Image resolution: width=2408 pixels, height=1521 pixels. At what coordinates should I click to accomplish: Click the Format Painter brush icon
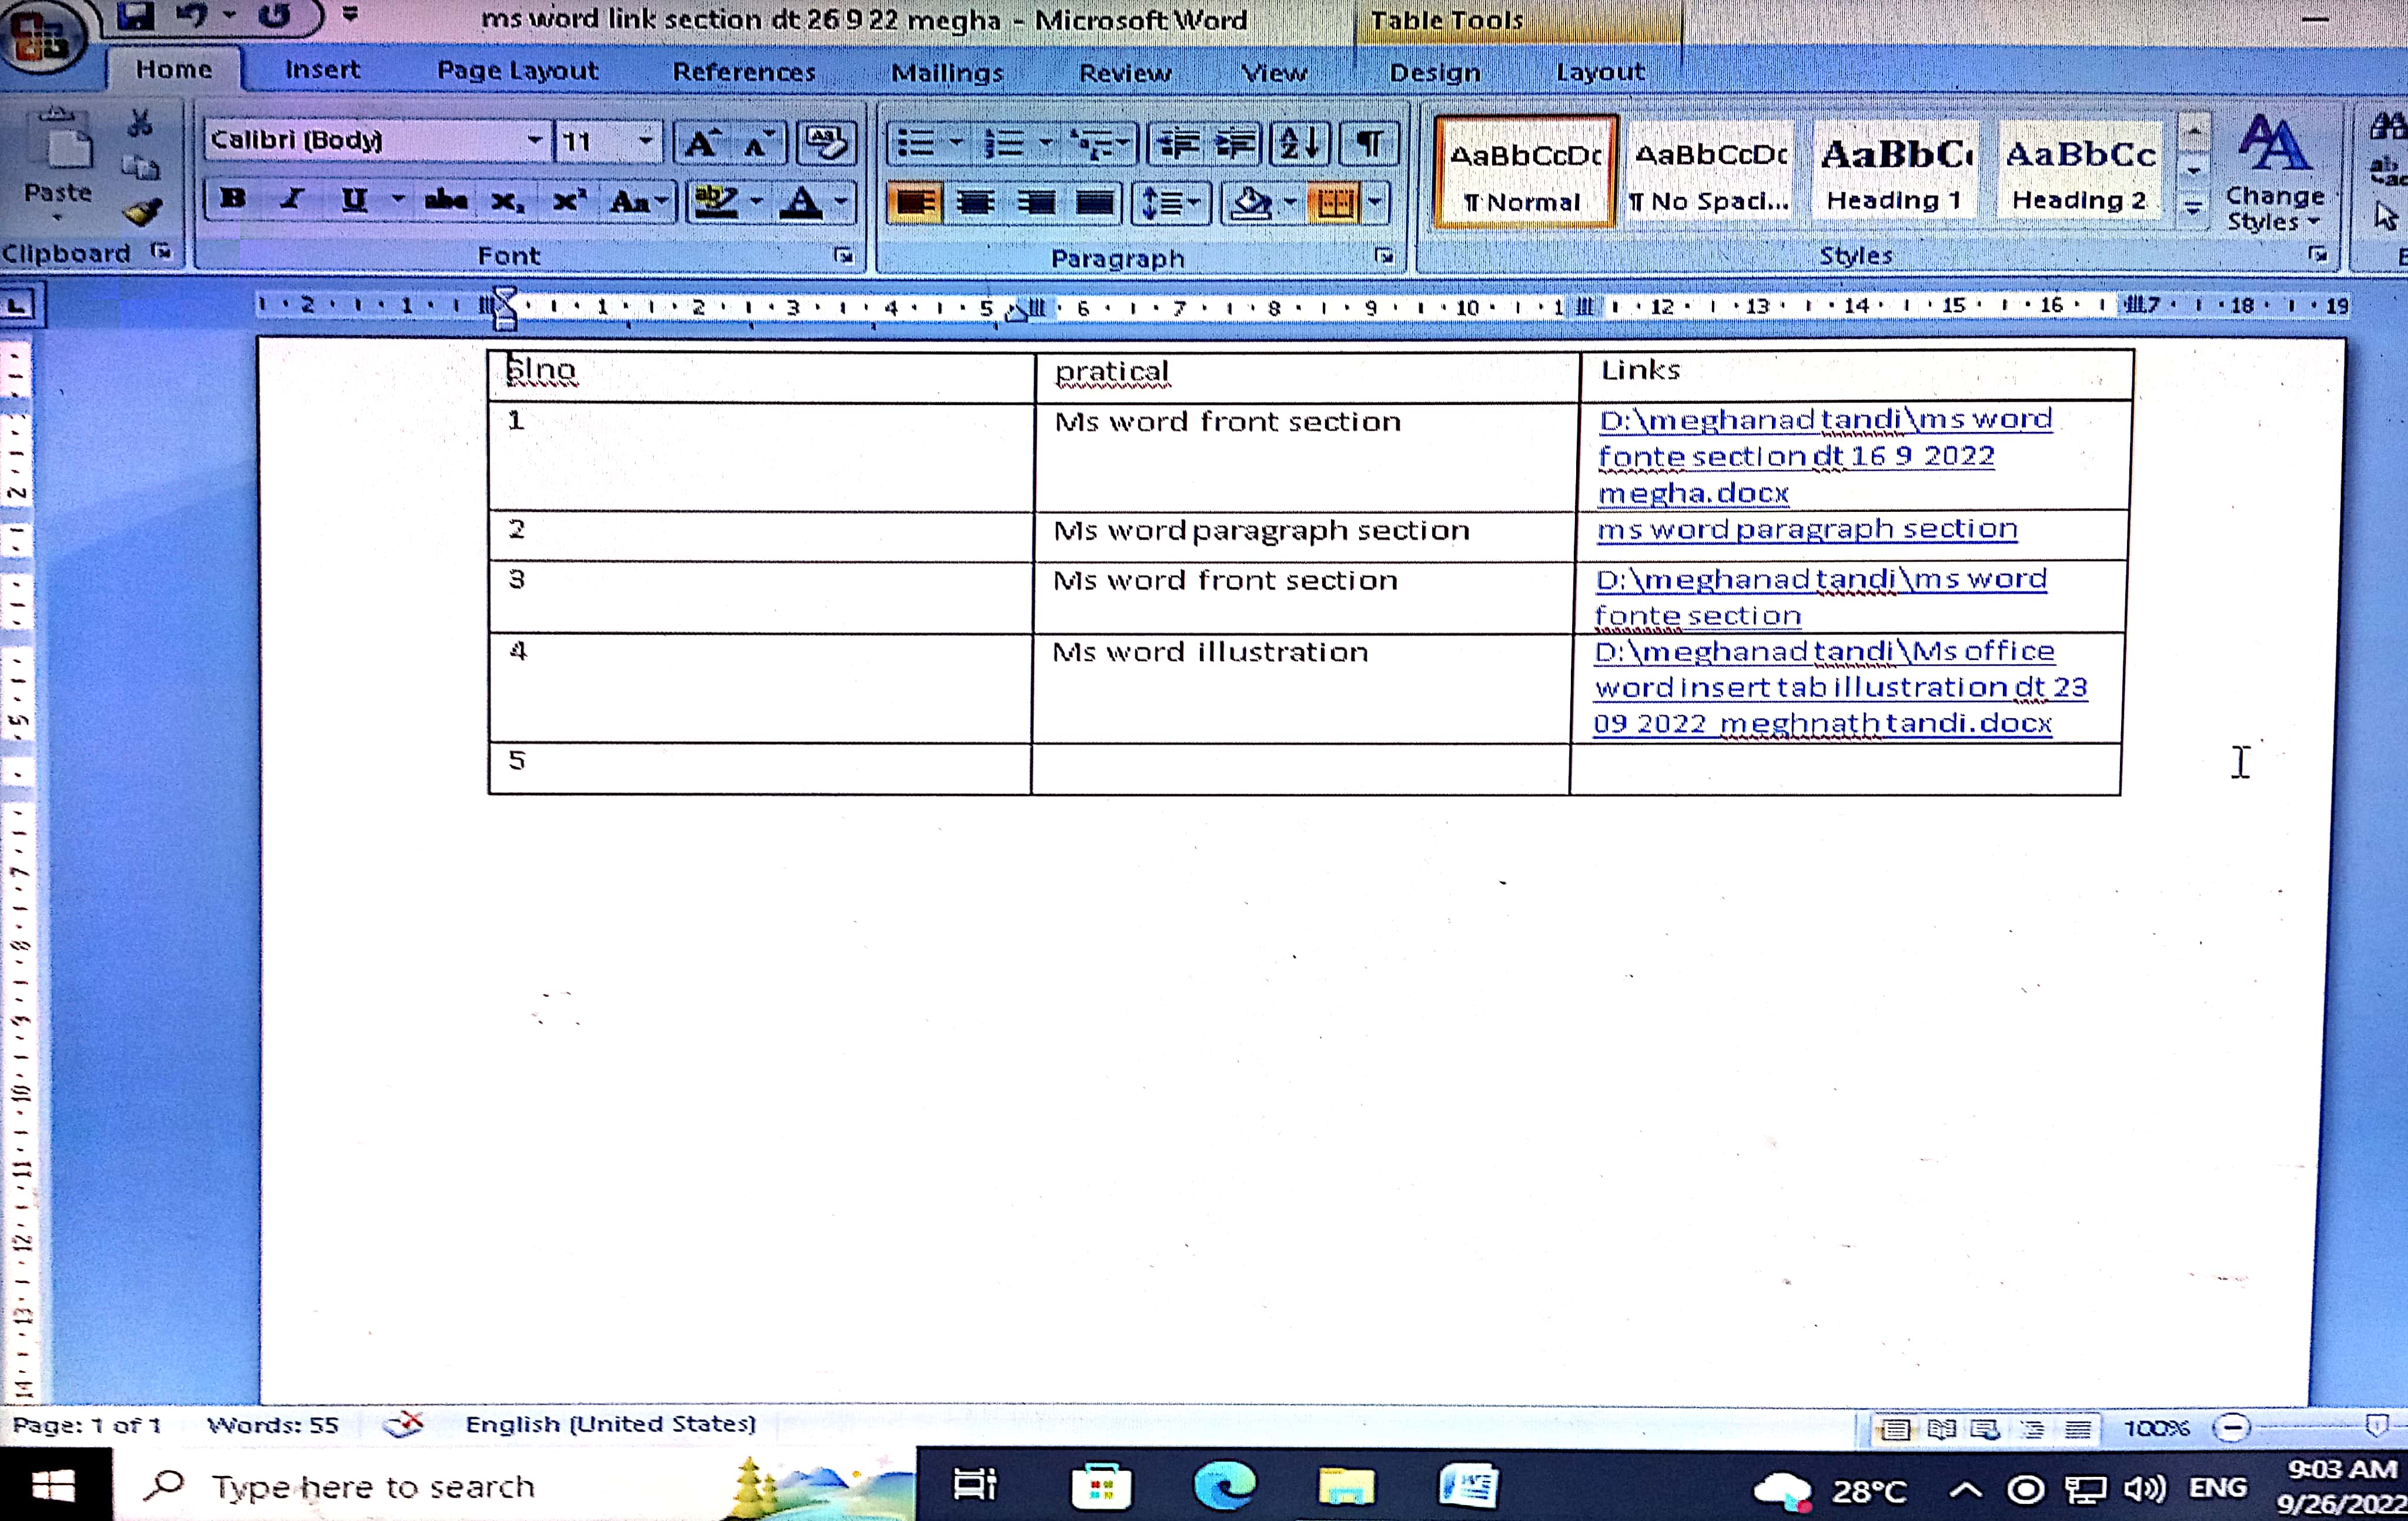click(x=143, y=211)
